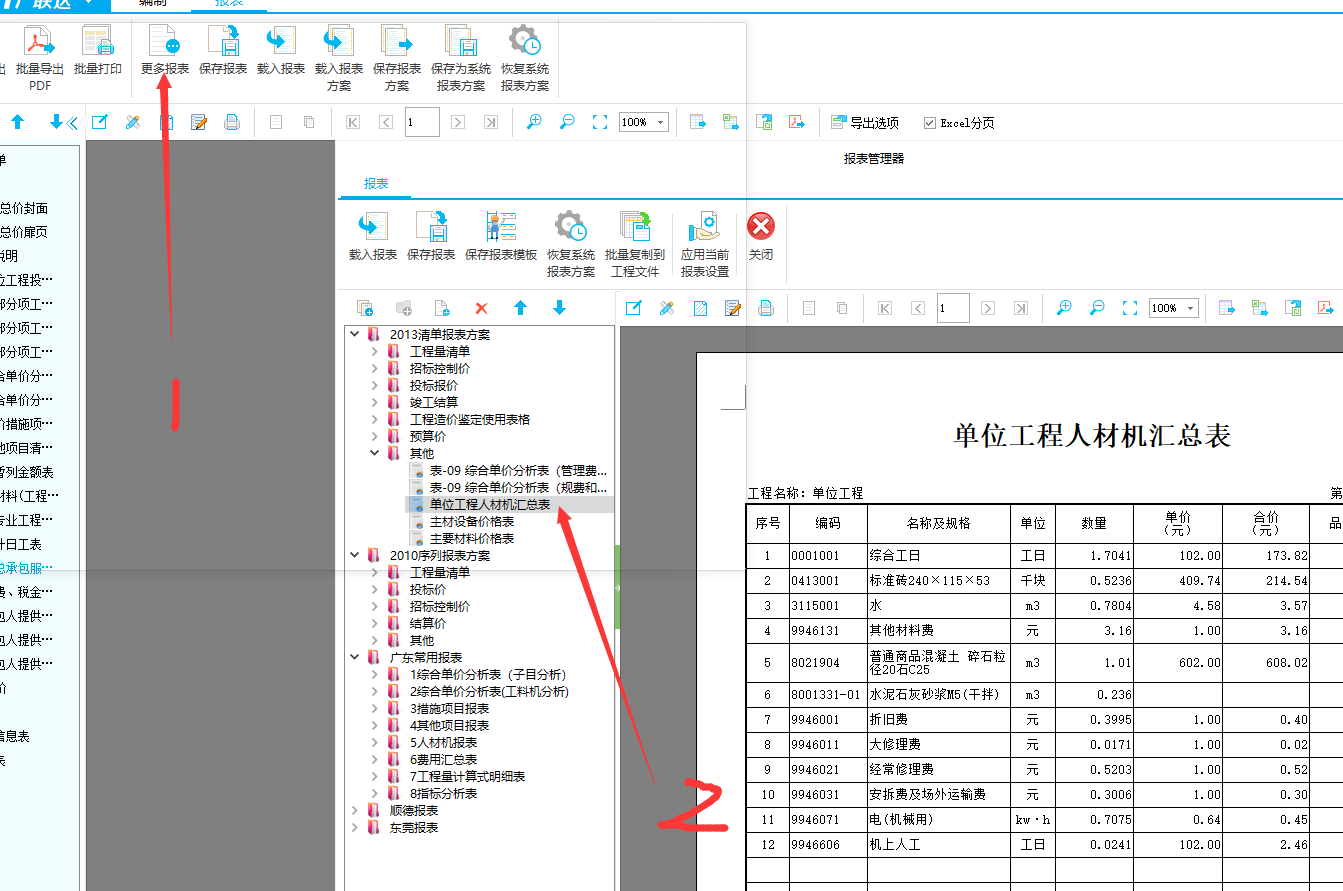Viewport: 1343px width, 891px height.
Task: Click page number field in main toolbar
Action: click(422, 122)
